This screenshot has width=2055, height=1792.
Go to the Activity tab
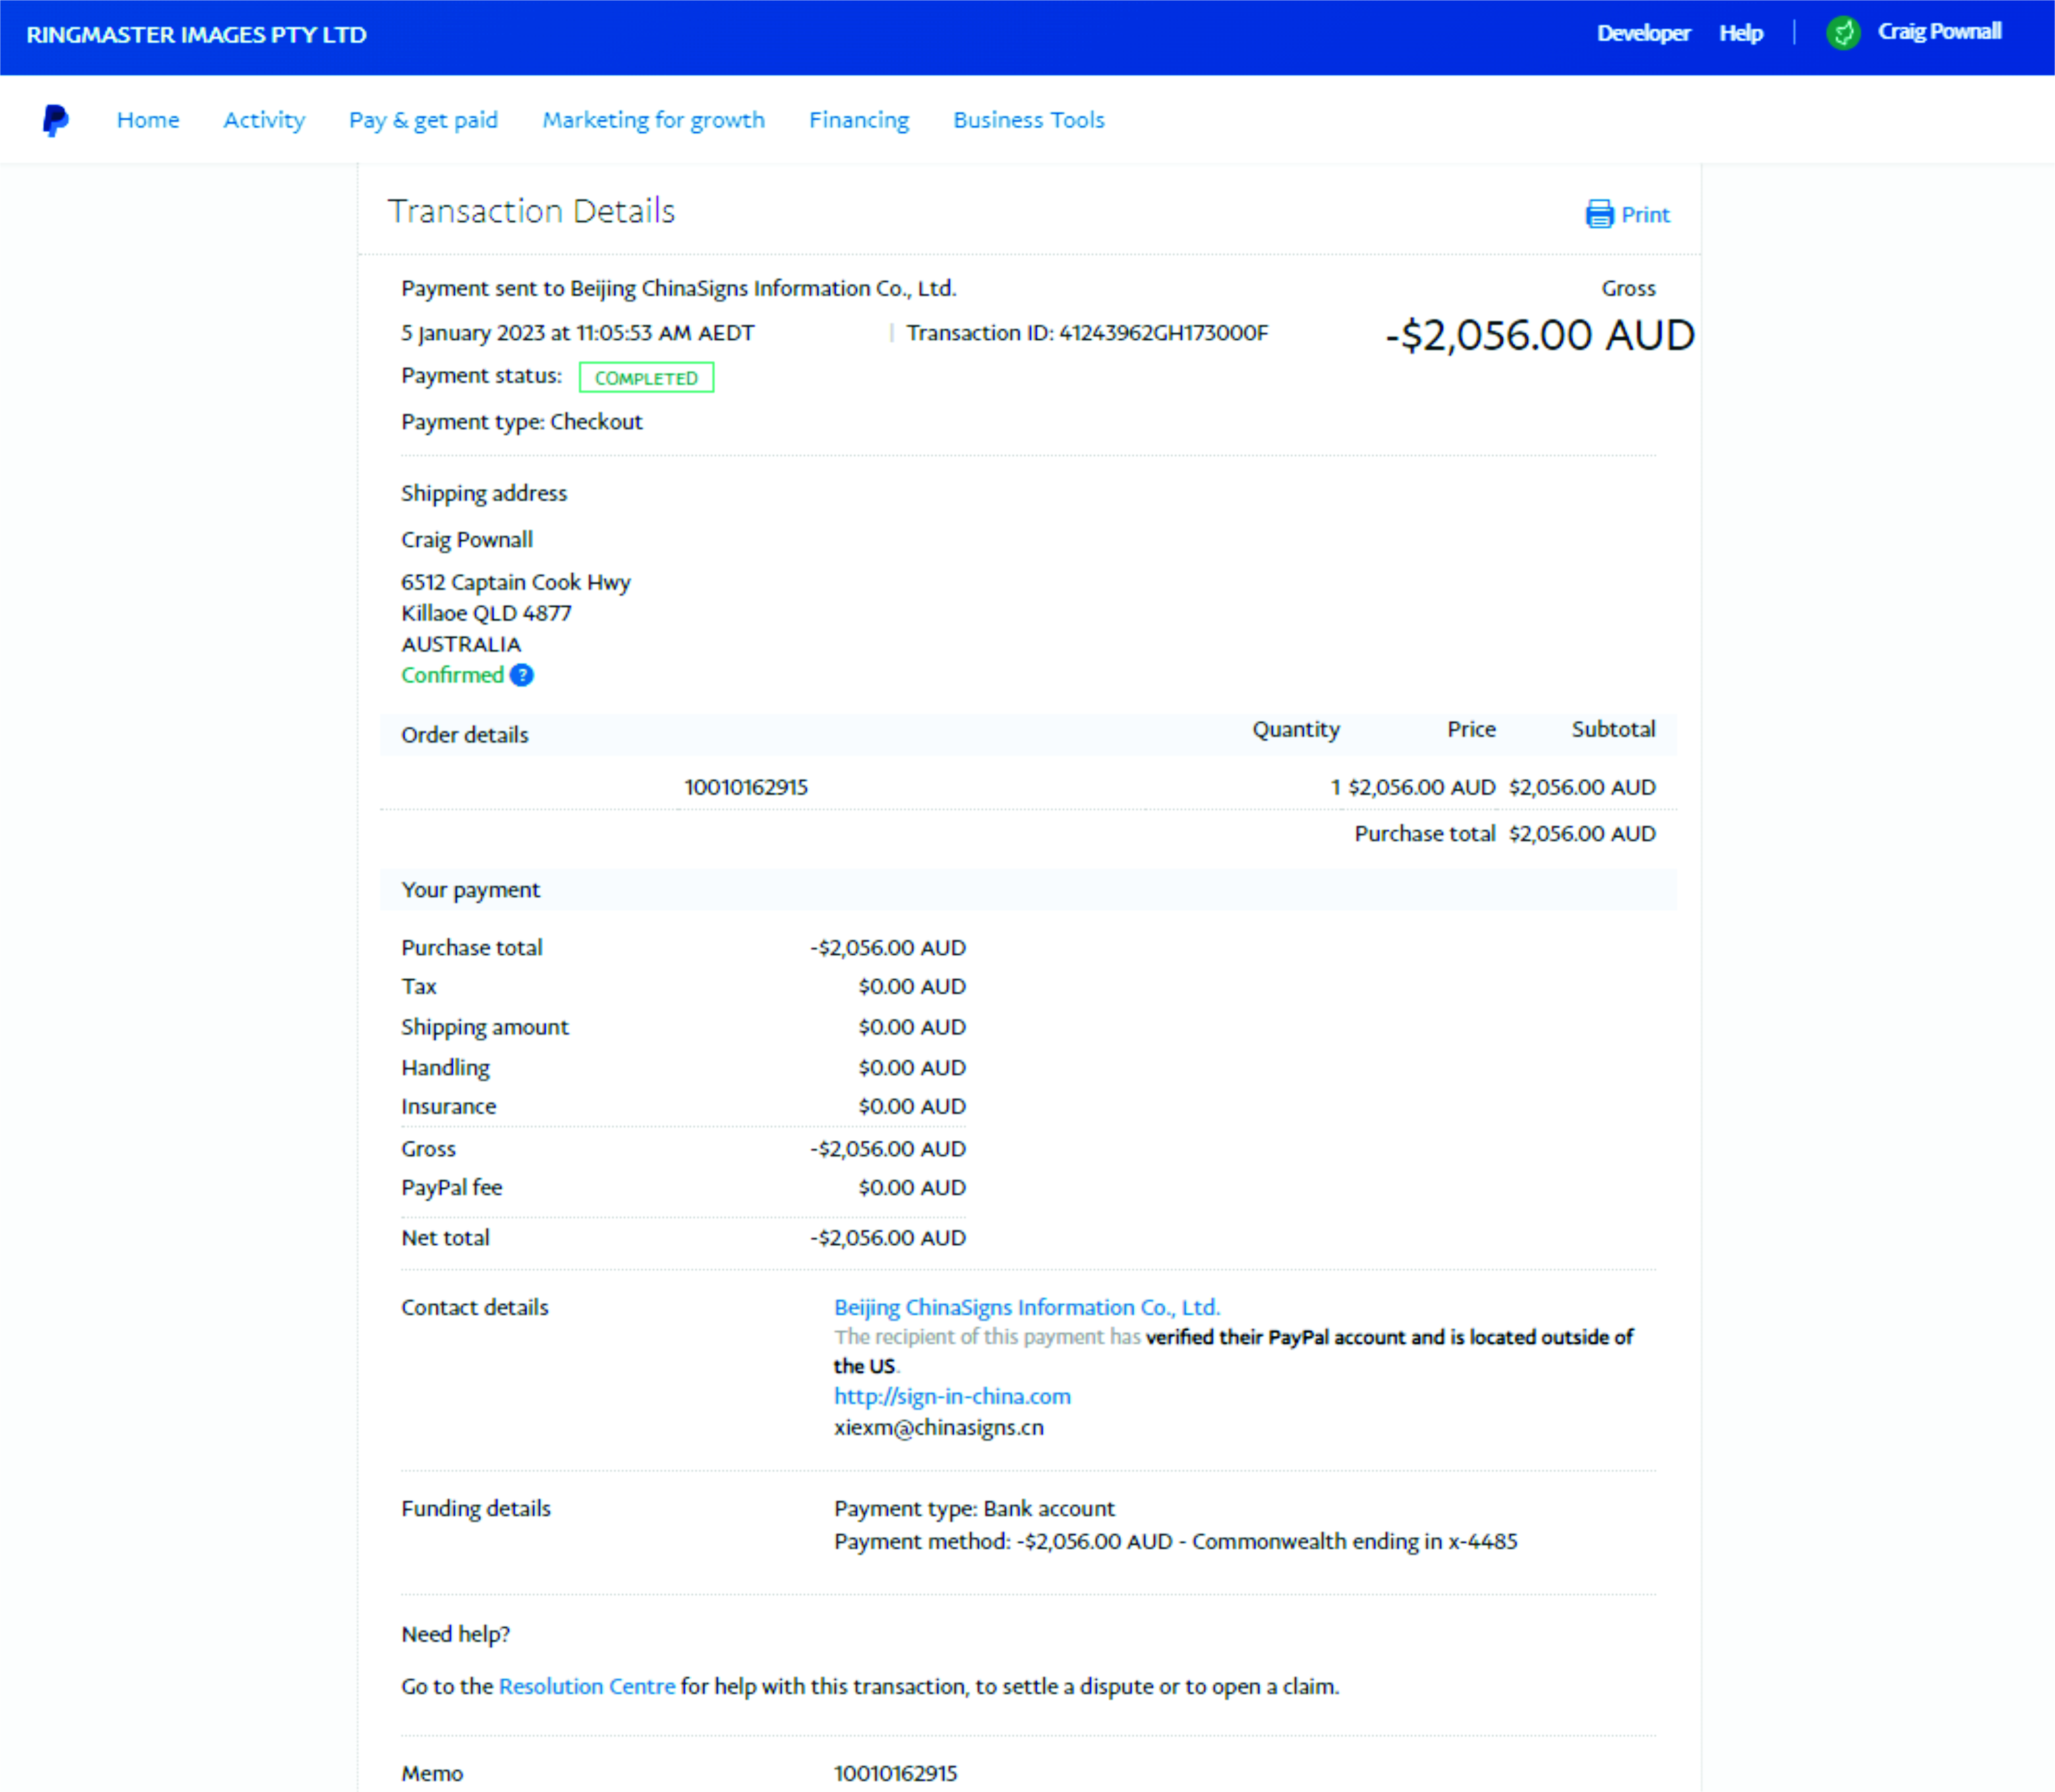[264, 120]
